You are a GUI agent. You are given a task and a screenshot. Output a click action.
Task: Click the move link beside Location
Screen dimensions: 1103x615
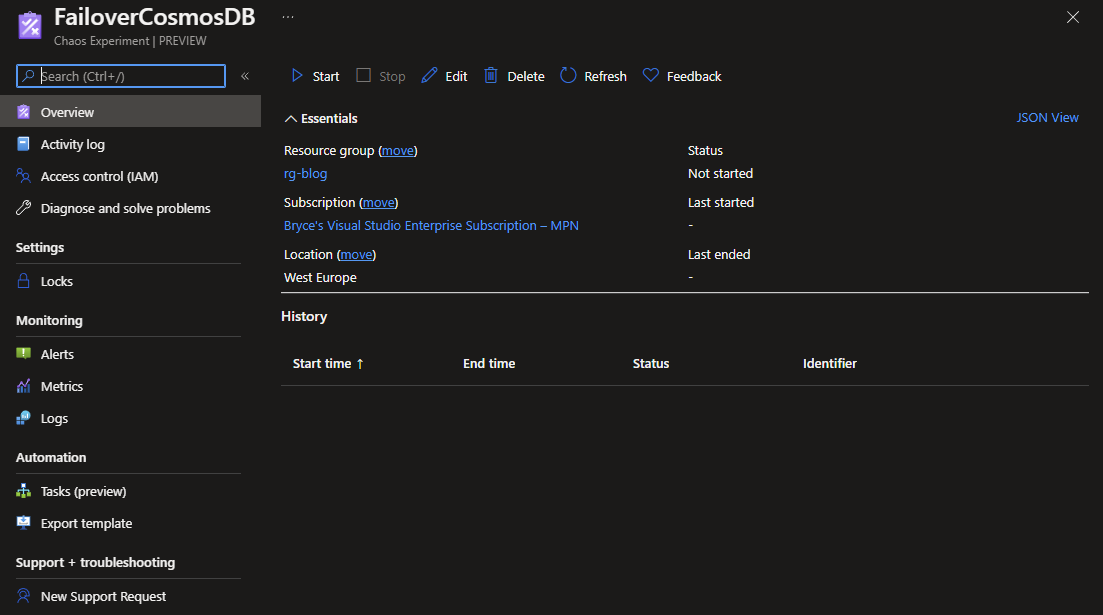point(356,255)
